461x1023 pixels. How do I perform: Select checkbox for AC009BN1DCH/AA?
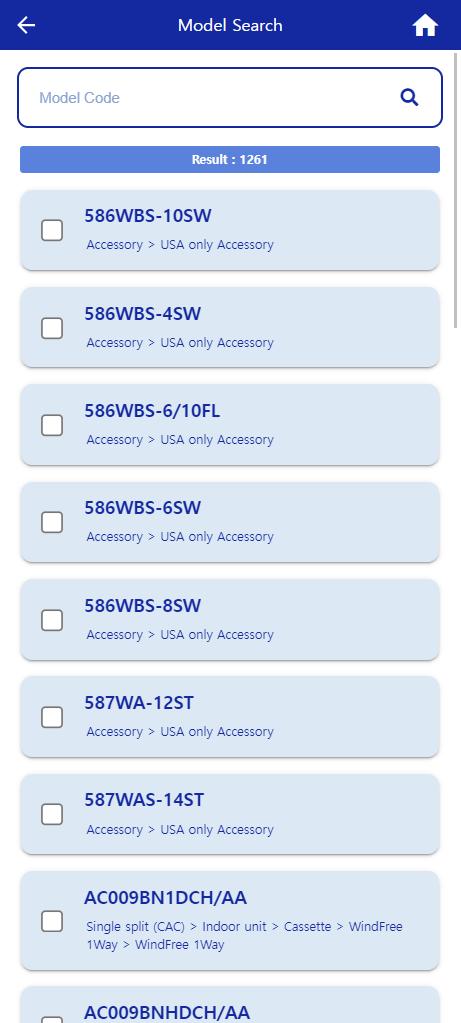click(x=52, y=921)
